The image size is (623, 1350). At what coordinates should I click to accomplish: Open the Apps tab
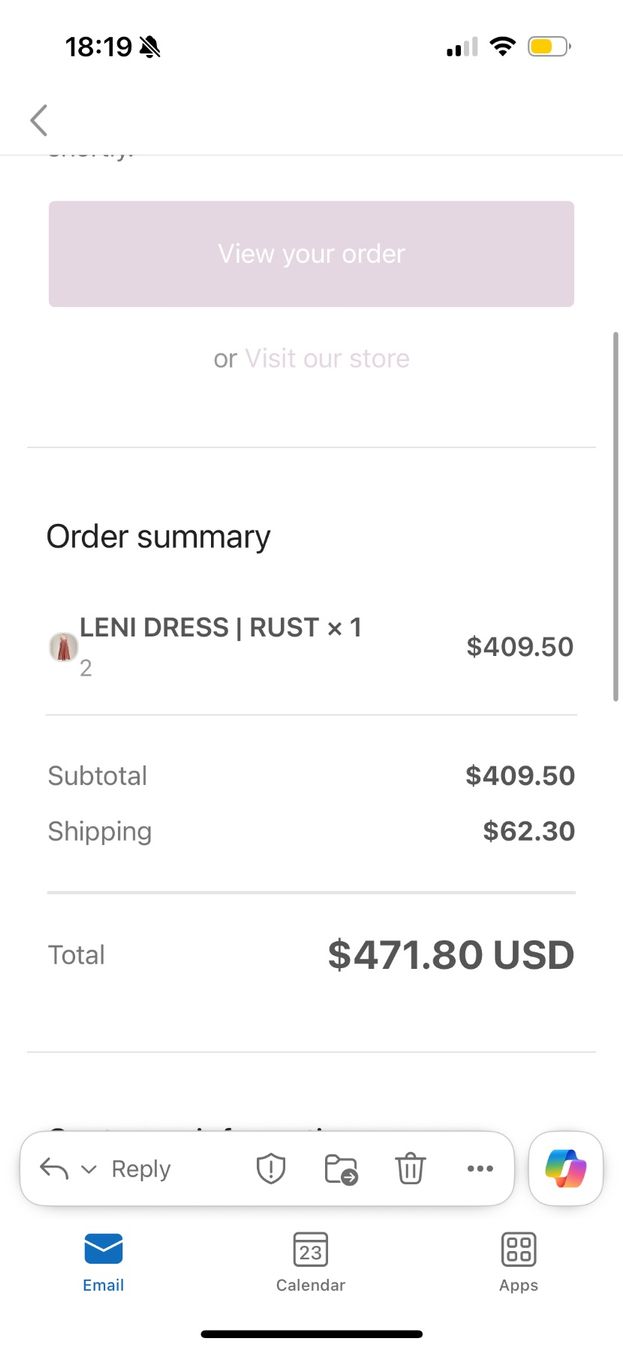518,1262
